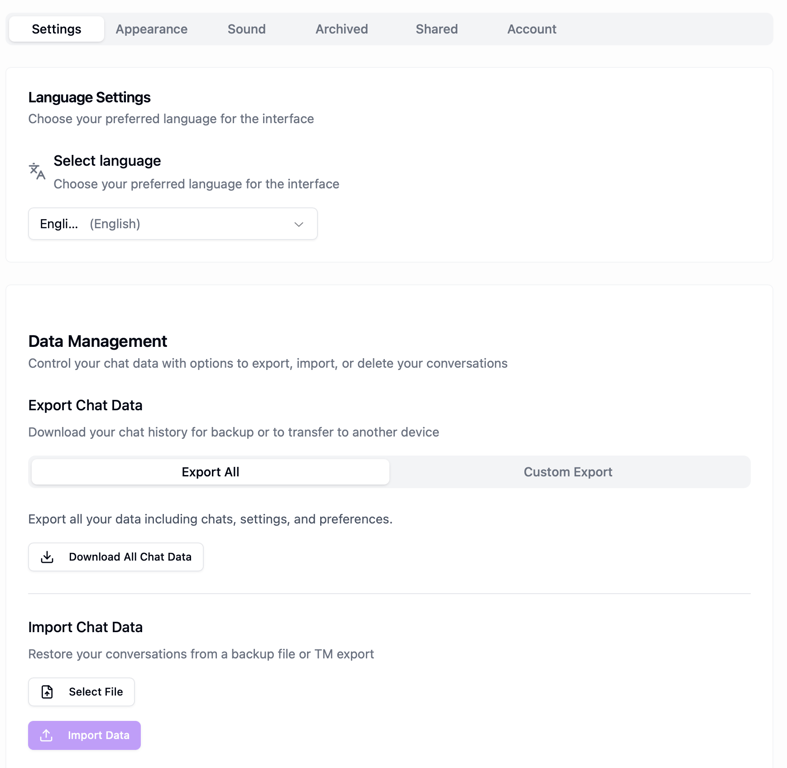Switch to the Appearance tab

point(151,29)
